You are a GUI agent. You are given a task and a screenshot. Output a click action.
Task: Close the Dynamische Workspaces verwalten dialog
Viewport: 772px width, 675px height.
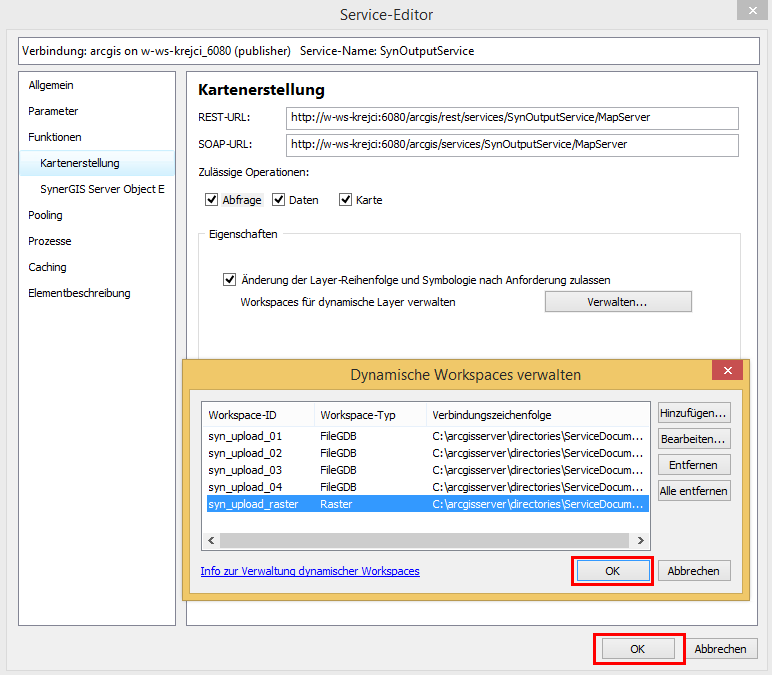click(726, 371)
